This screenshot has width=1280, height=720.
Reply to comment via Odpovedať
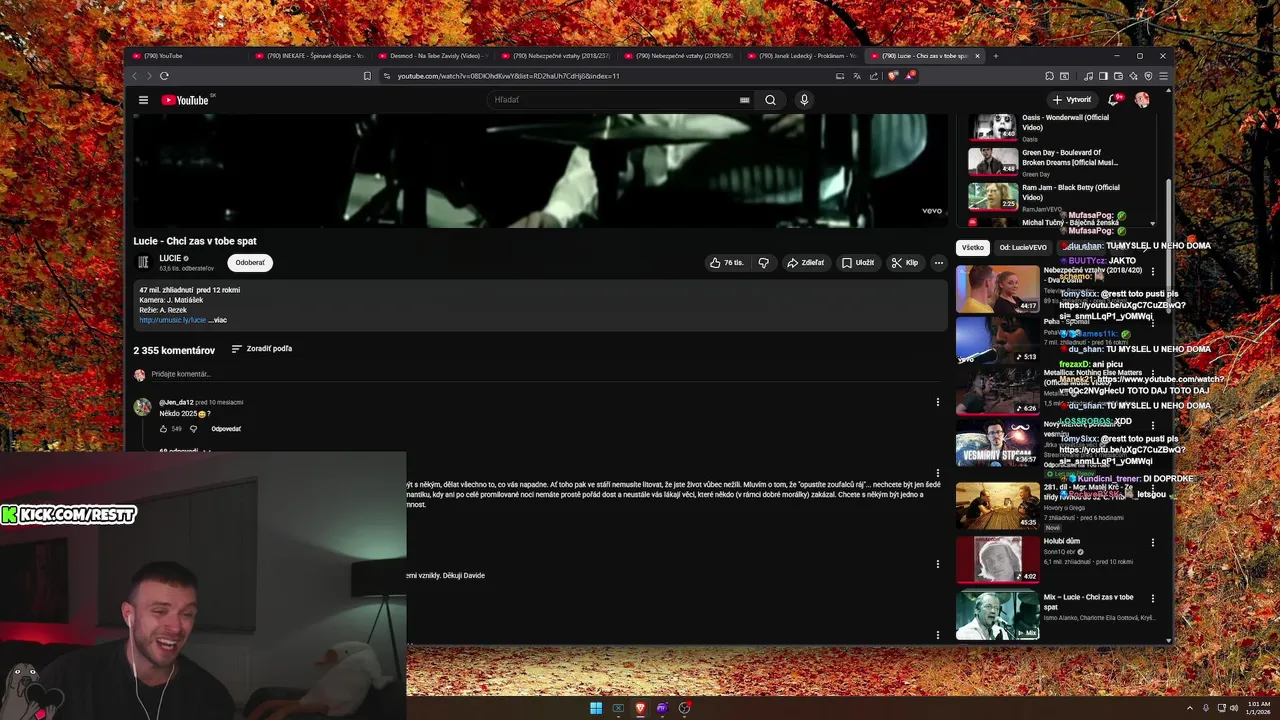(x=226, y=429)
